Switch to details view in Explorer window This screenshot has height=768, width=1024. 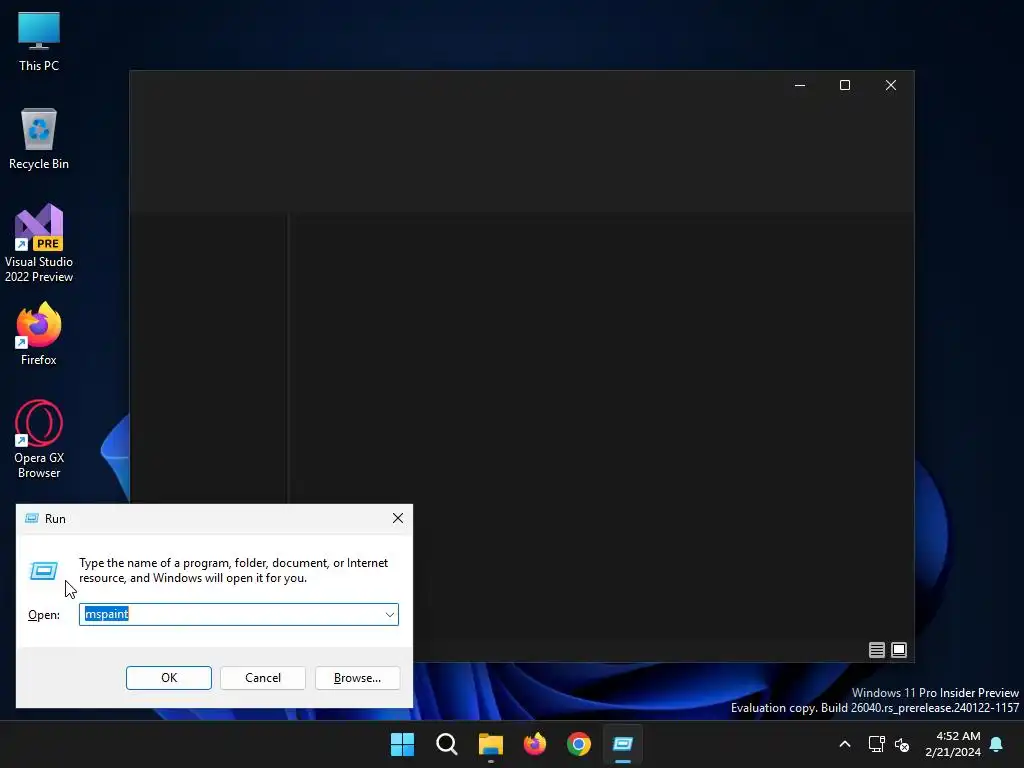click(x=876, y=650)
